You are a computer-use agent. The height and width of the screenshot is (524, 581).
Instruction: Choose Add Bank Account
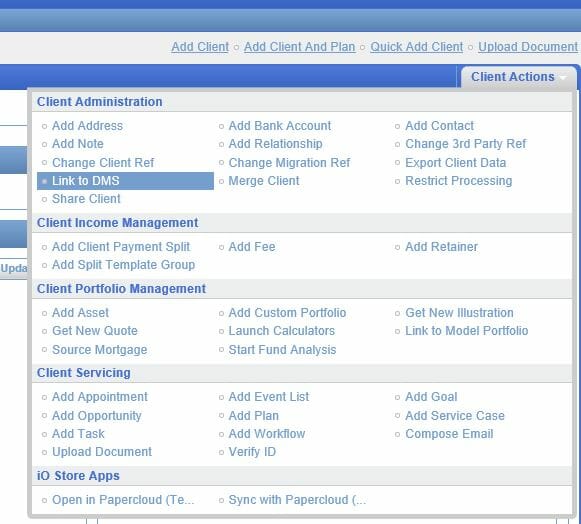pos(280,126)
